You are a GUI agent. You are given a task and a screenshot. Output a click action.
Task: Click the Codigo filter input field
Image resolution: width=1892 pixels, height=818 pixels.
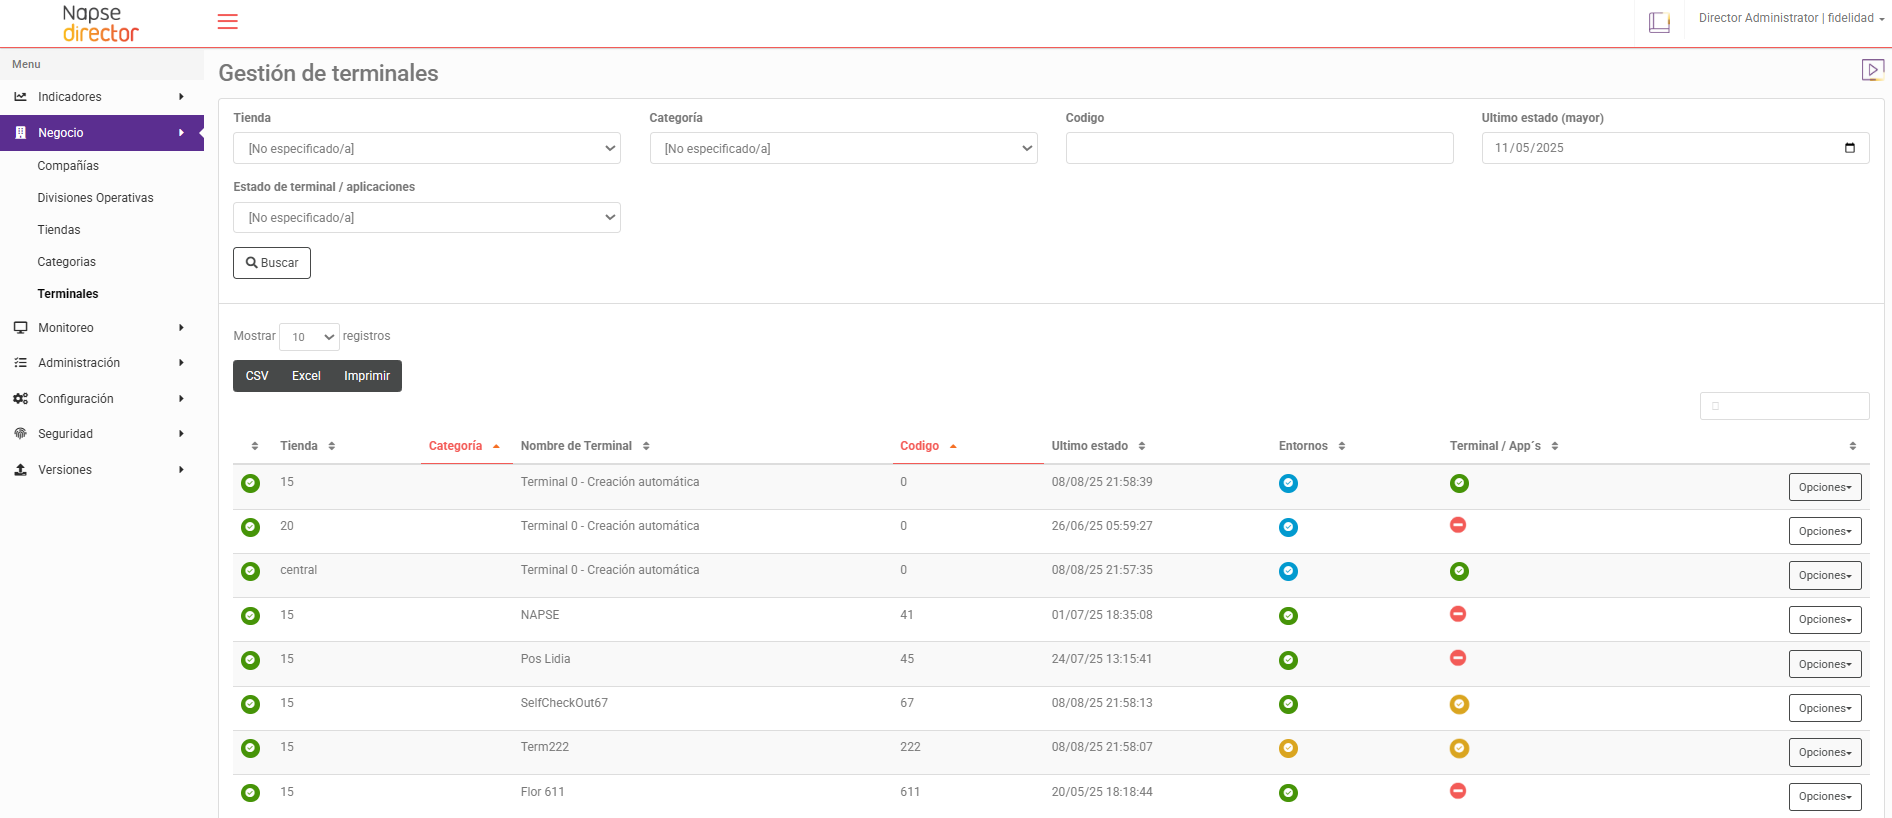coord(1259,148)
